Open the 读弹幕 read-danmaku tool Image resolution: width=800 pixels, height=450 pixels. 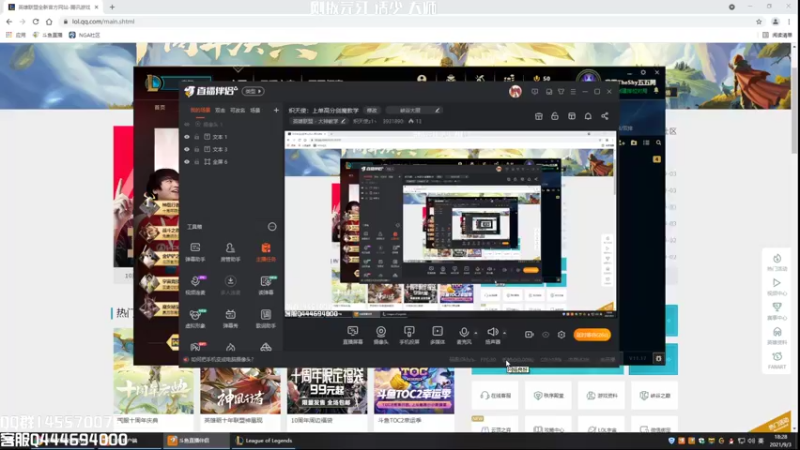click(266, 285)
